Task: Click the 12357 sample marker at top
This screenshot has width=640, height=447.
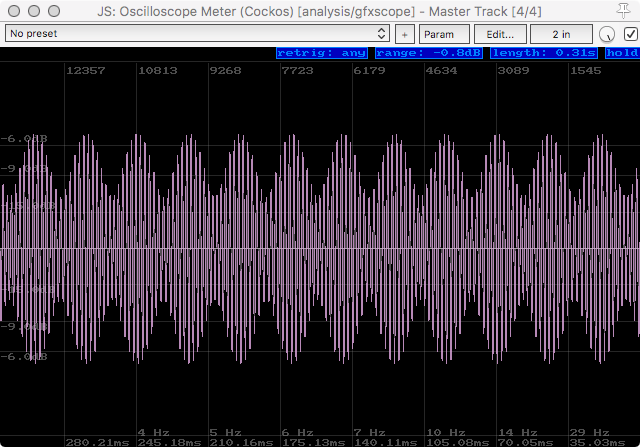Action: point(85,71)
